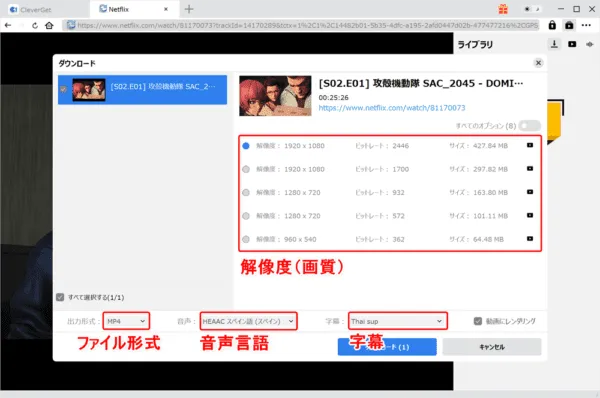Toggle select all (1/1) checkbox
Image resolution: width=600 pixels, height=398 pixels.
60,297
